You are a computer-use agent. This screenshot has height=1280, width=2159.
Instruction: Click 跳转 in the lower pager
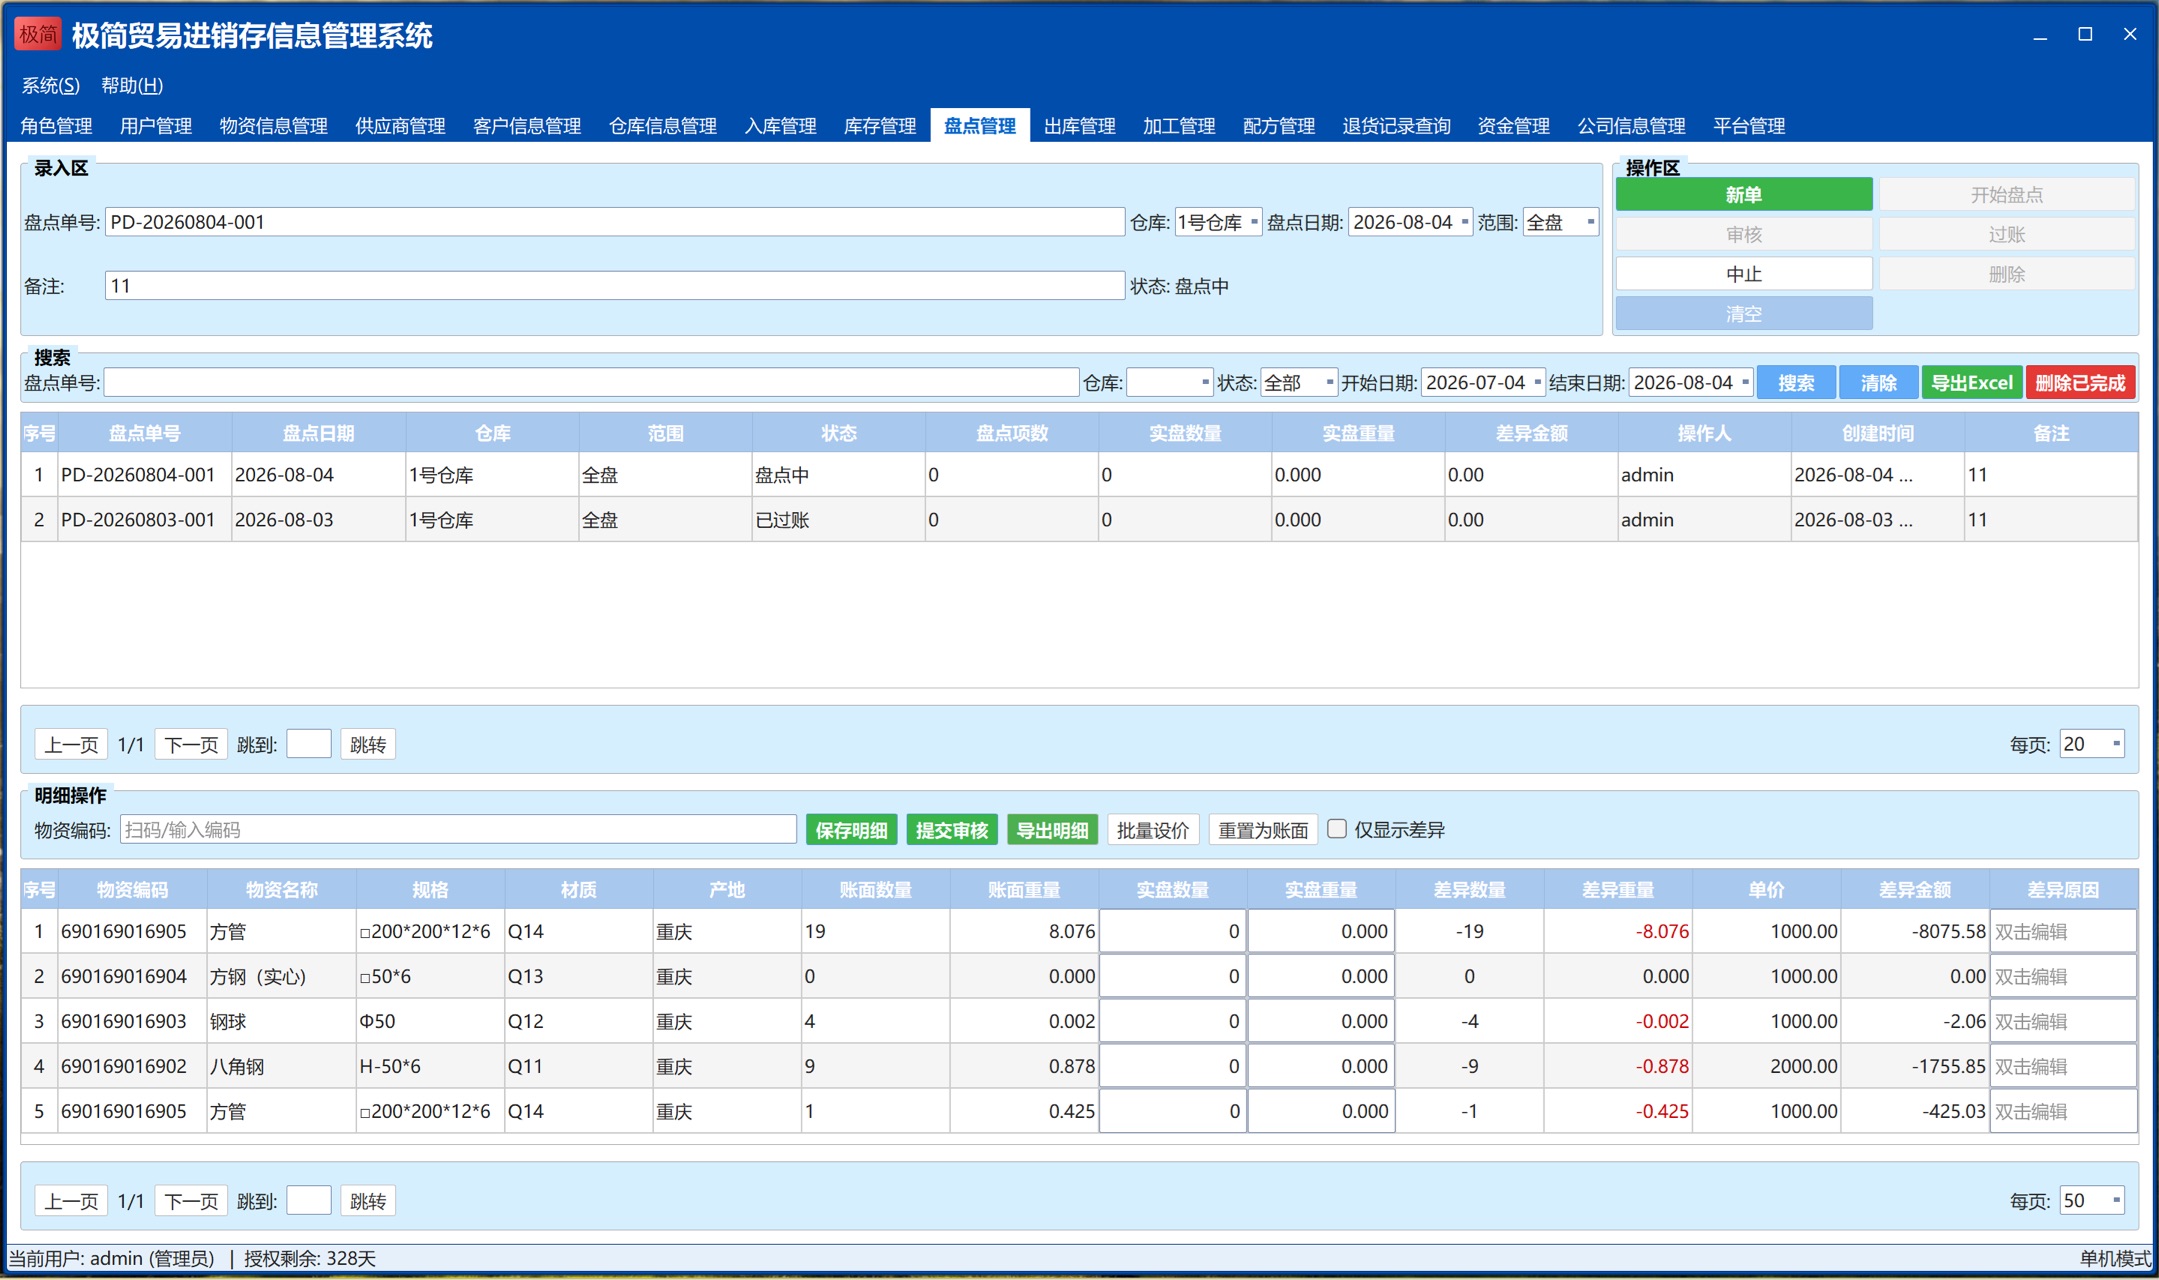pos(368,1201)
